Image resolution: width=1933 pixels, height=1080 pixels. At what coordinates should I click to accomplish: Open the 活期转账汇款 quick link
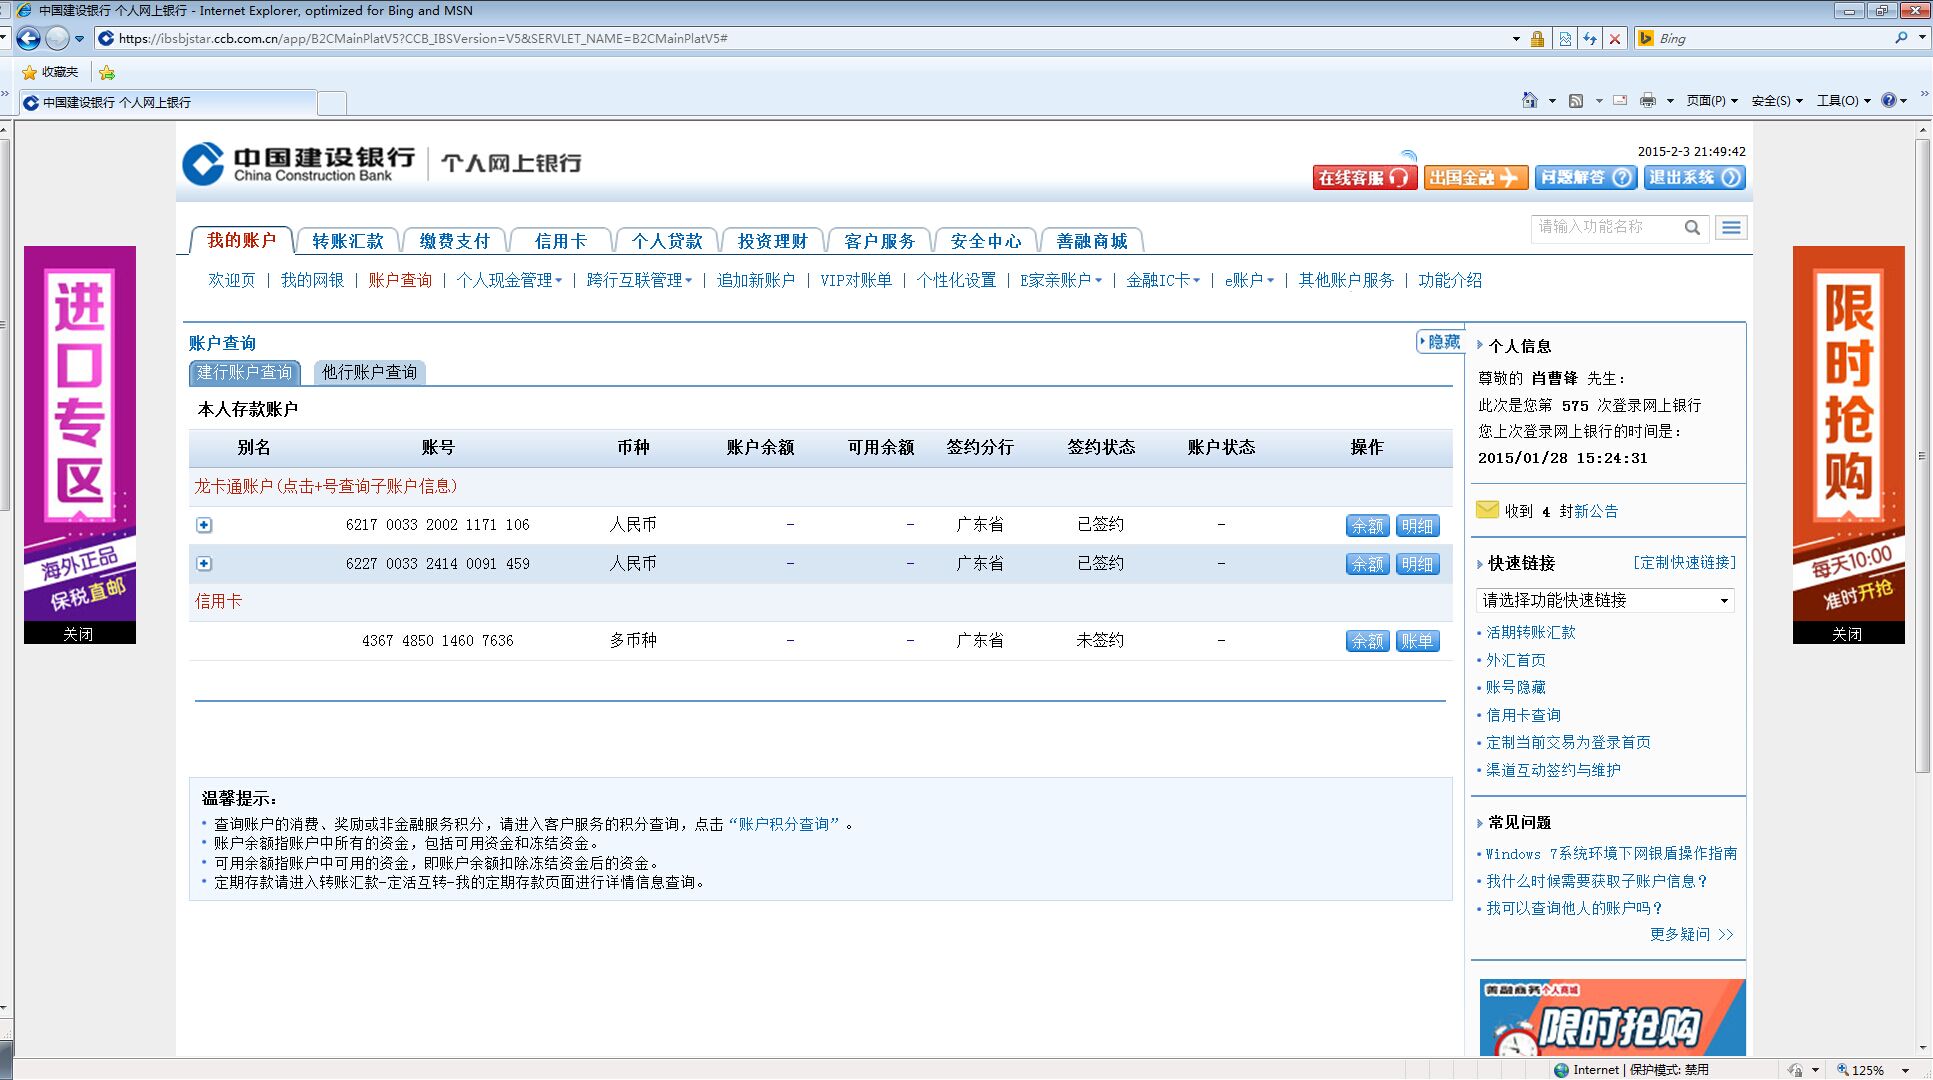tap(1530, 632)
